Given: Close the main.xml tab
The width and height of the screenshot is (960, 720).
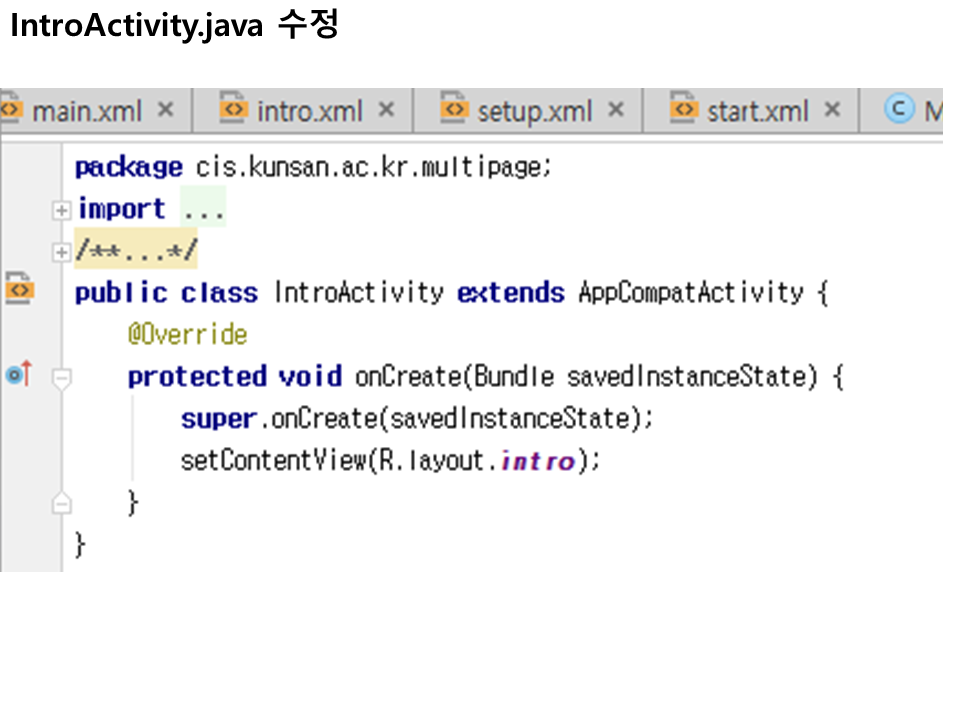Looking at the screenshot, I should pyautogui.click(x=166, y=109).
